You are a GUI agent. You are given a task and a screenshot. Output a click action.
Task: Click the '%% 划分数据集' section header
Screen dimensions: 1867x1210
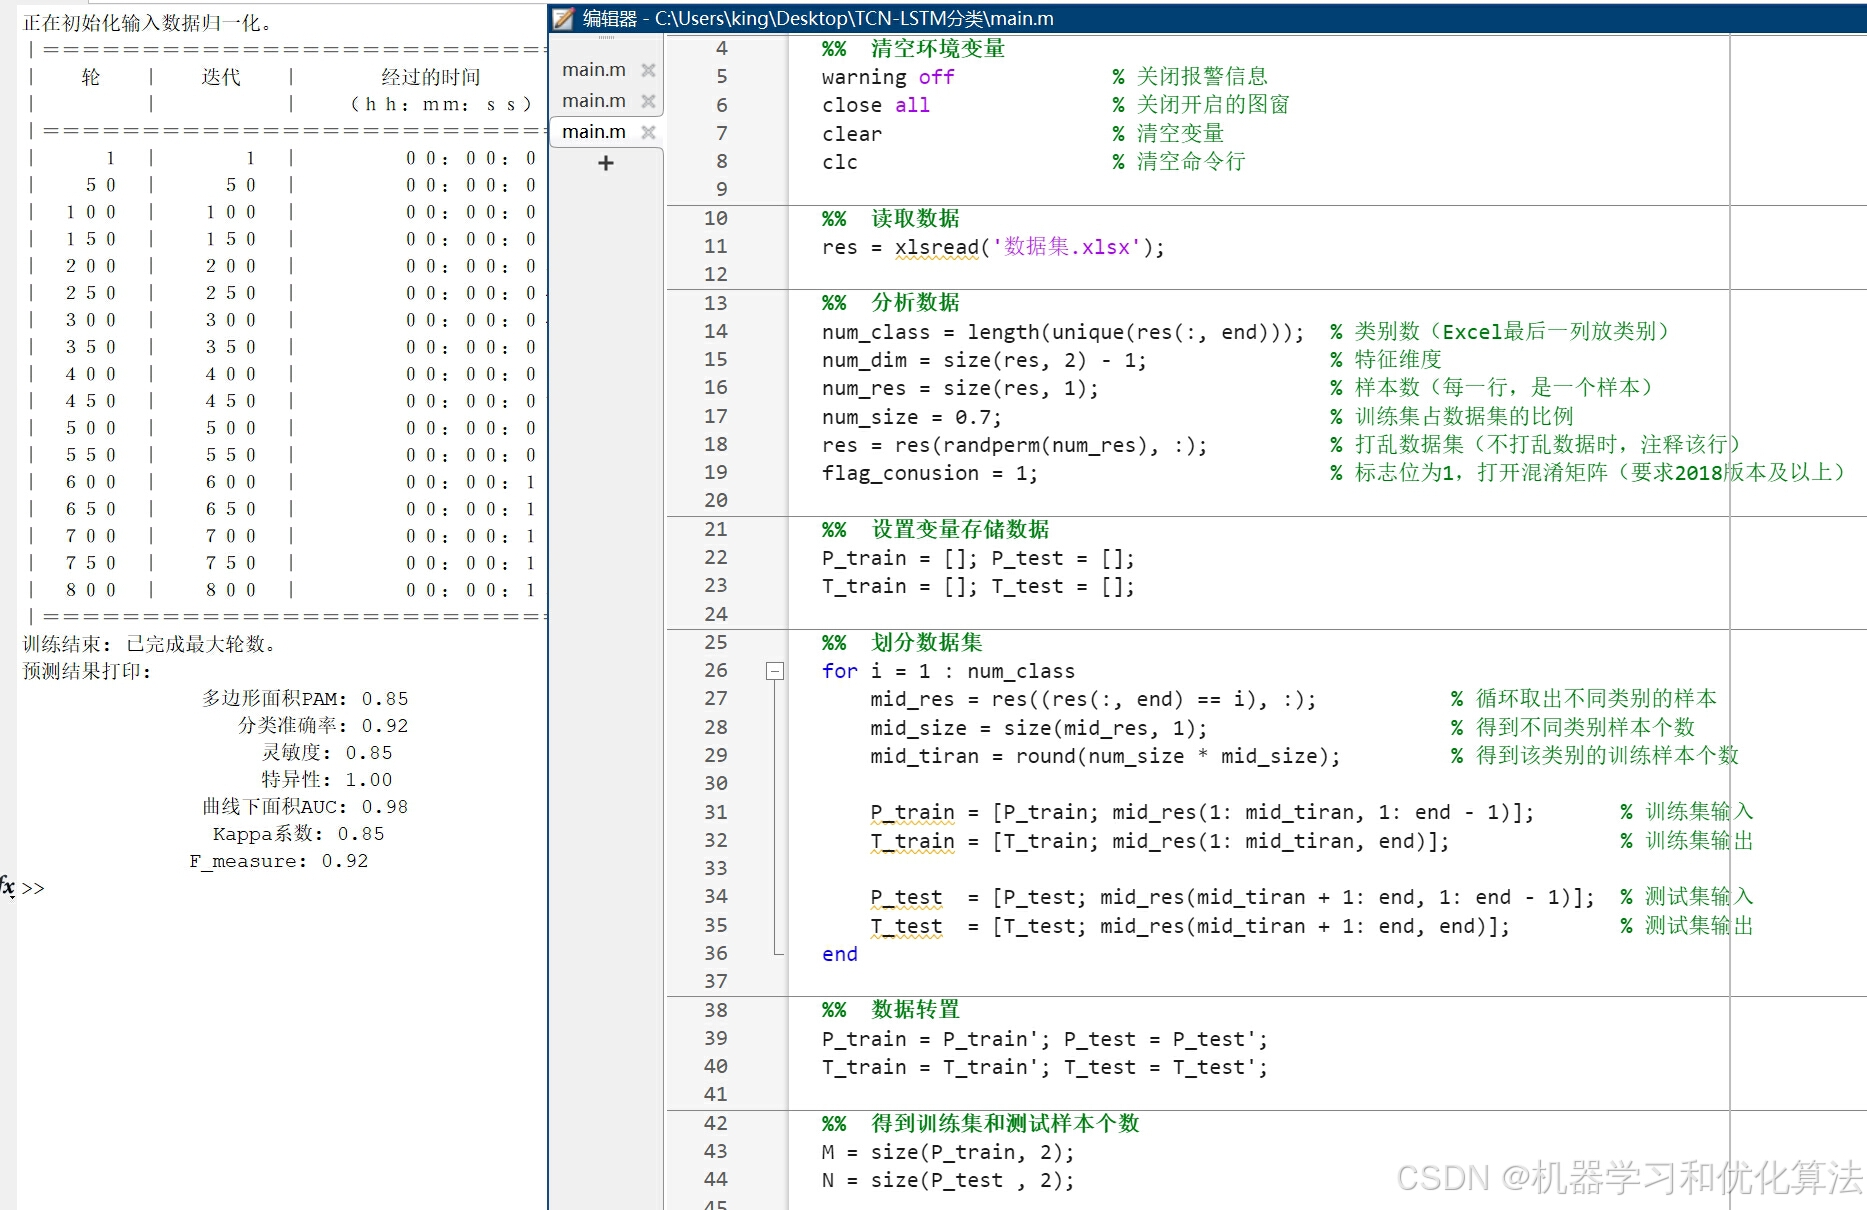[x=902, y=642]
